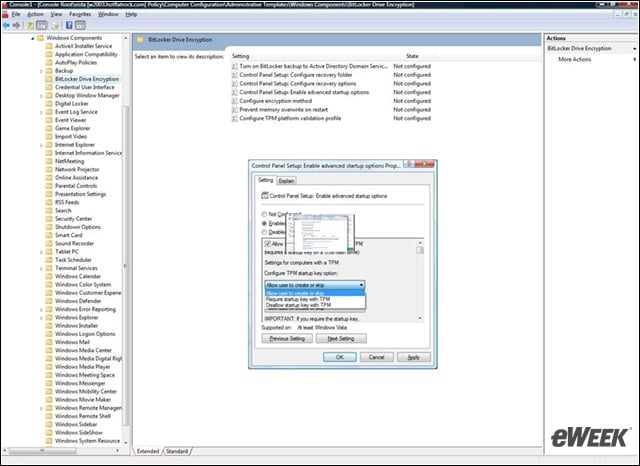Open the Favorites menu
Viewport: 640px width, 466px height.
pos(80,14)
